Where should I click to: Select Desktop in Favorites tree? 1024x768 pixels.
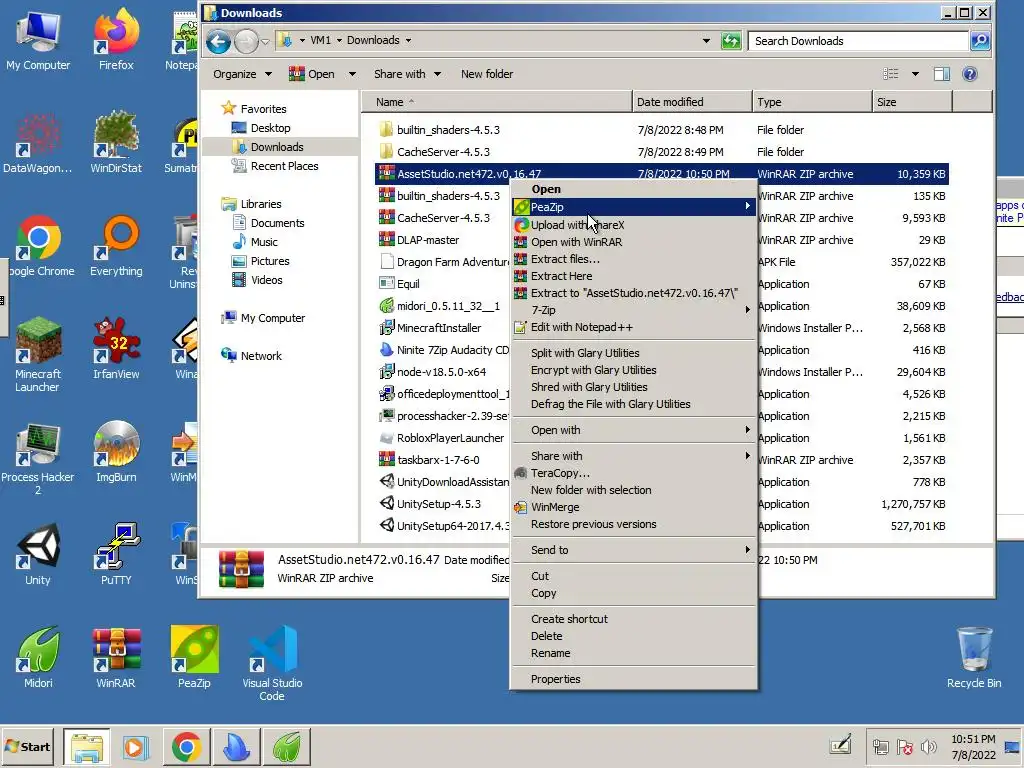(270, 128)
